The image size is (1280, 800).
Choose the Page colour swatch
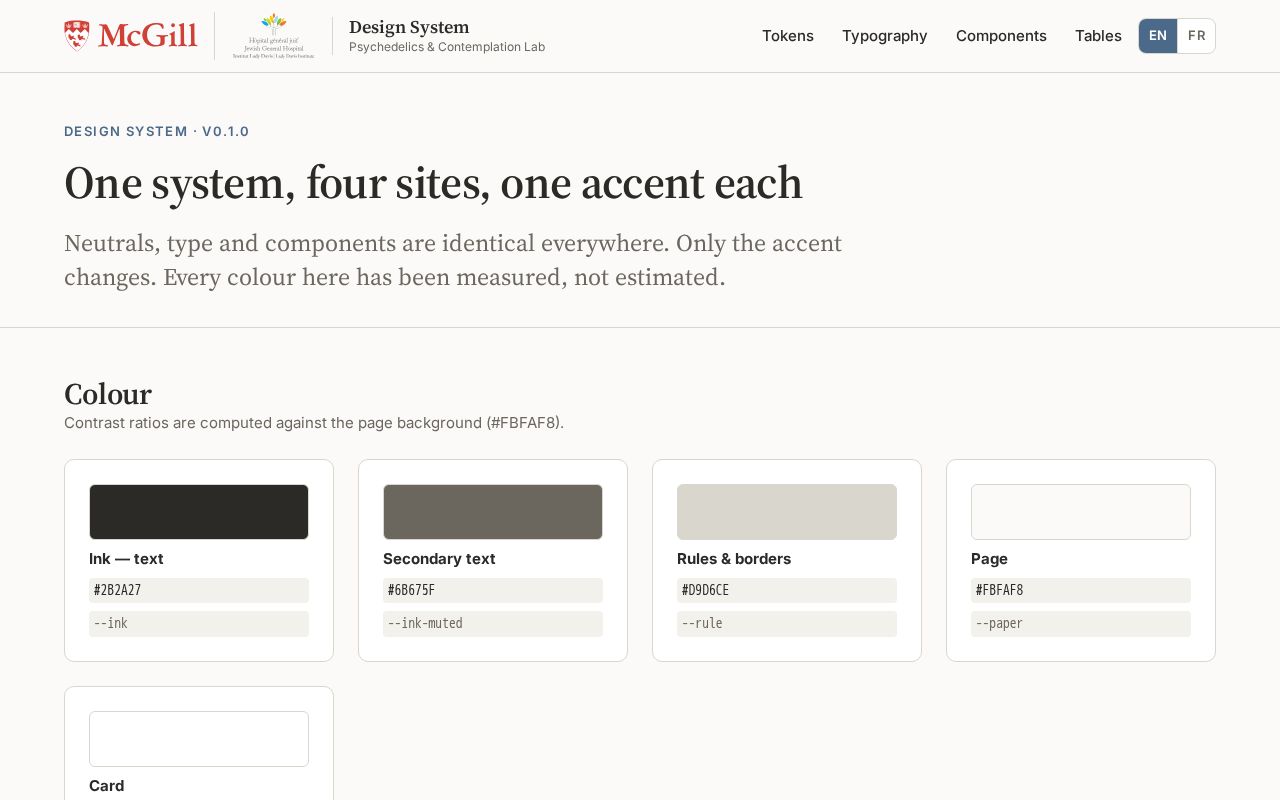pos(1081,512)
